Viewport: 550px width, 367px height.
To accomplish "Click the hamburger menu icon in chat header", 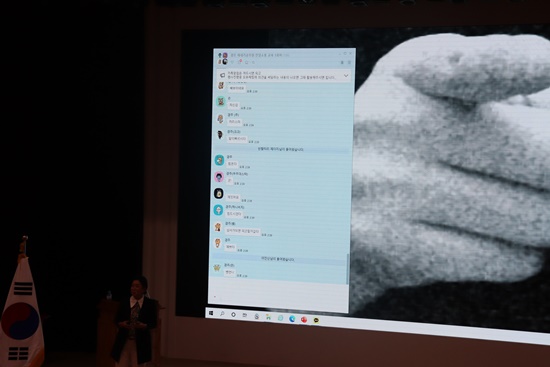I will click(x=349, y=62).
